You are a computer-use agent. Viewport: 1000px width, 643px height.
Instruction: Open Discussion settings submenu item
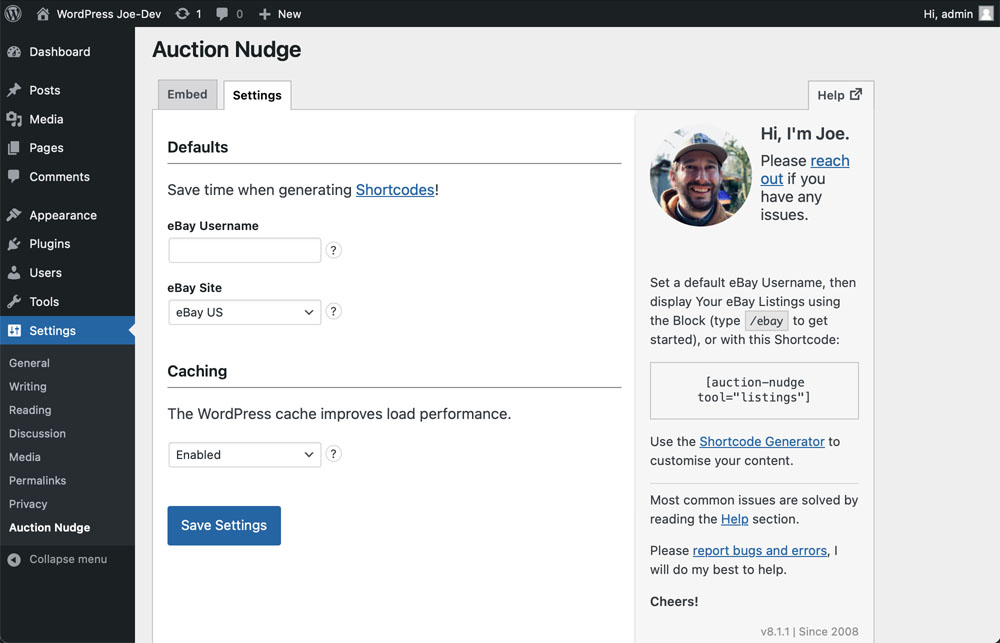[37, 434]
